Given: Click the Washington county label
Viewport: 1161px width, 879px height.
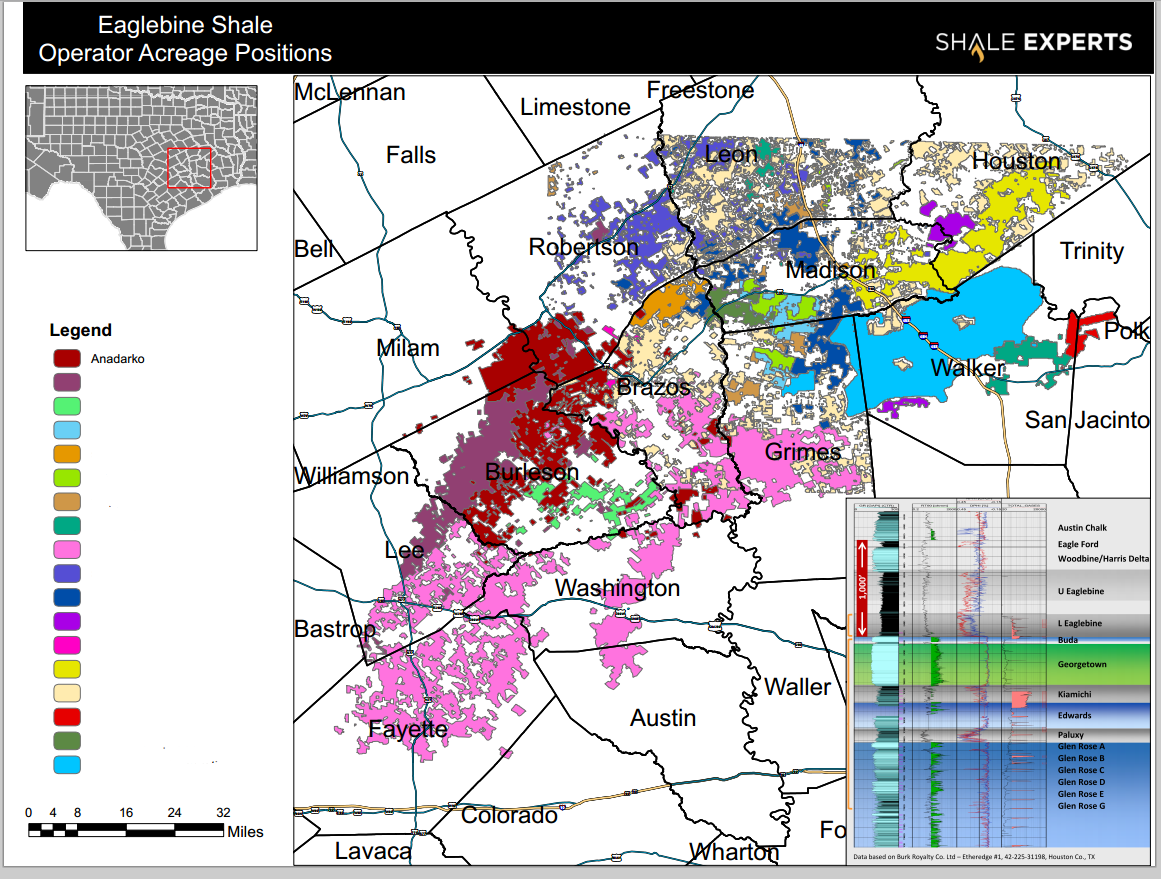Looking at the screenshot, I should 618,588.
